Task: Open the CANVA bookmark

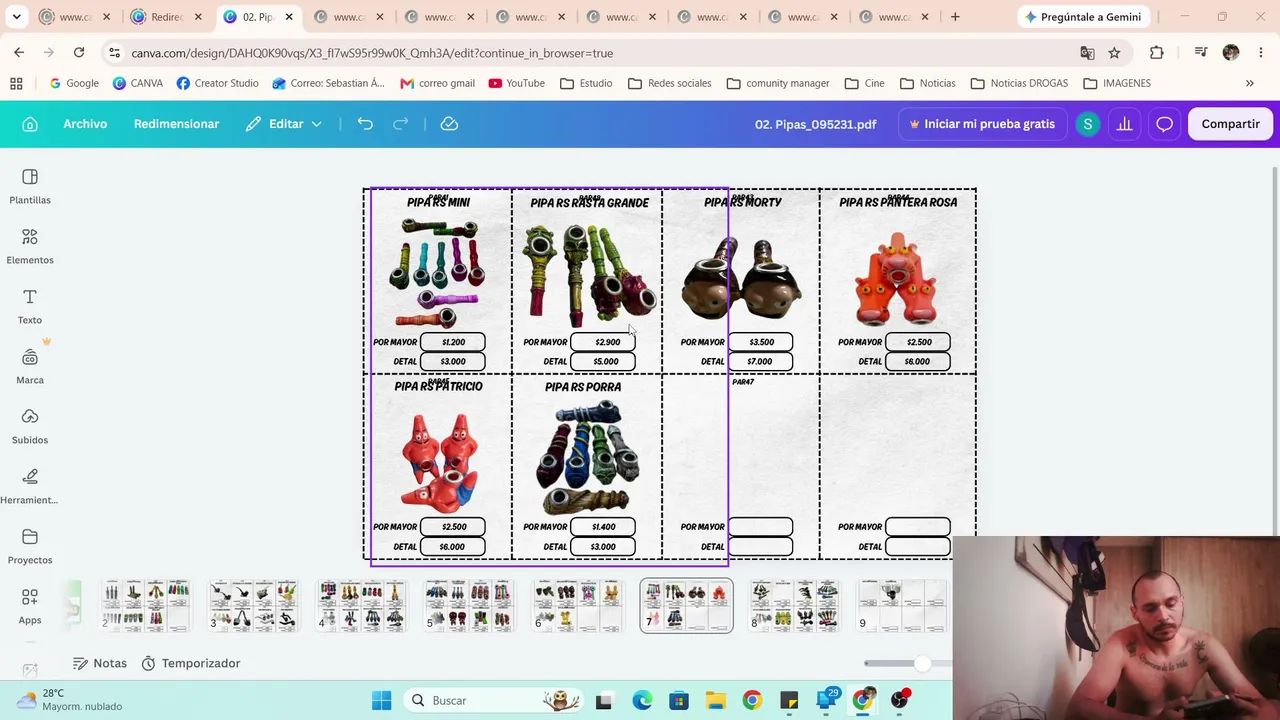Action: [x=138, y=83]
